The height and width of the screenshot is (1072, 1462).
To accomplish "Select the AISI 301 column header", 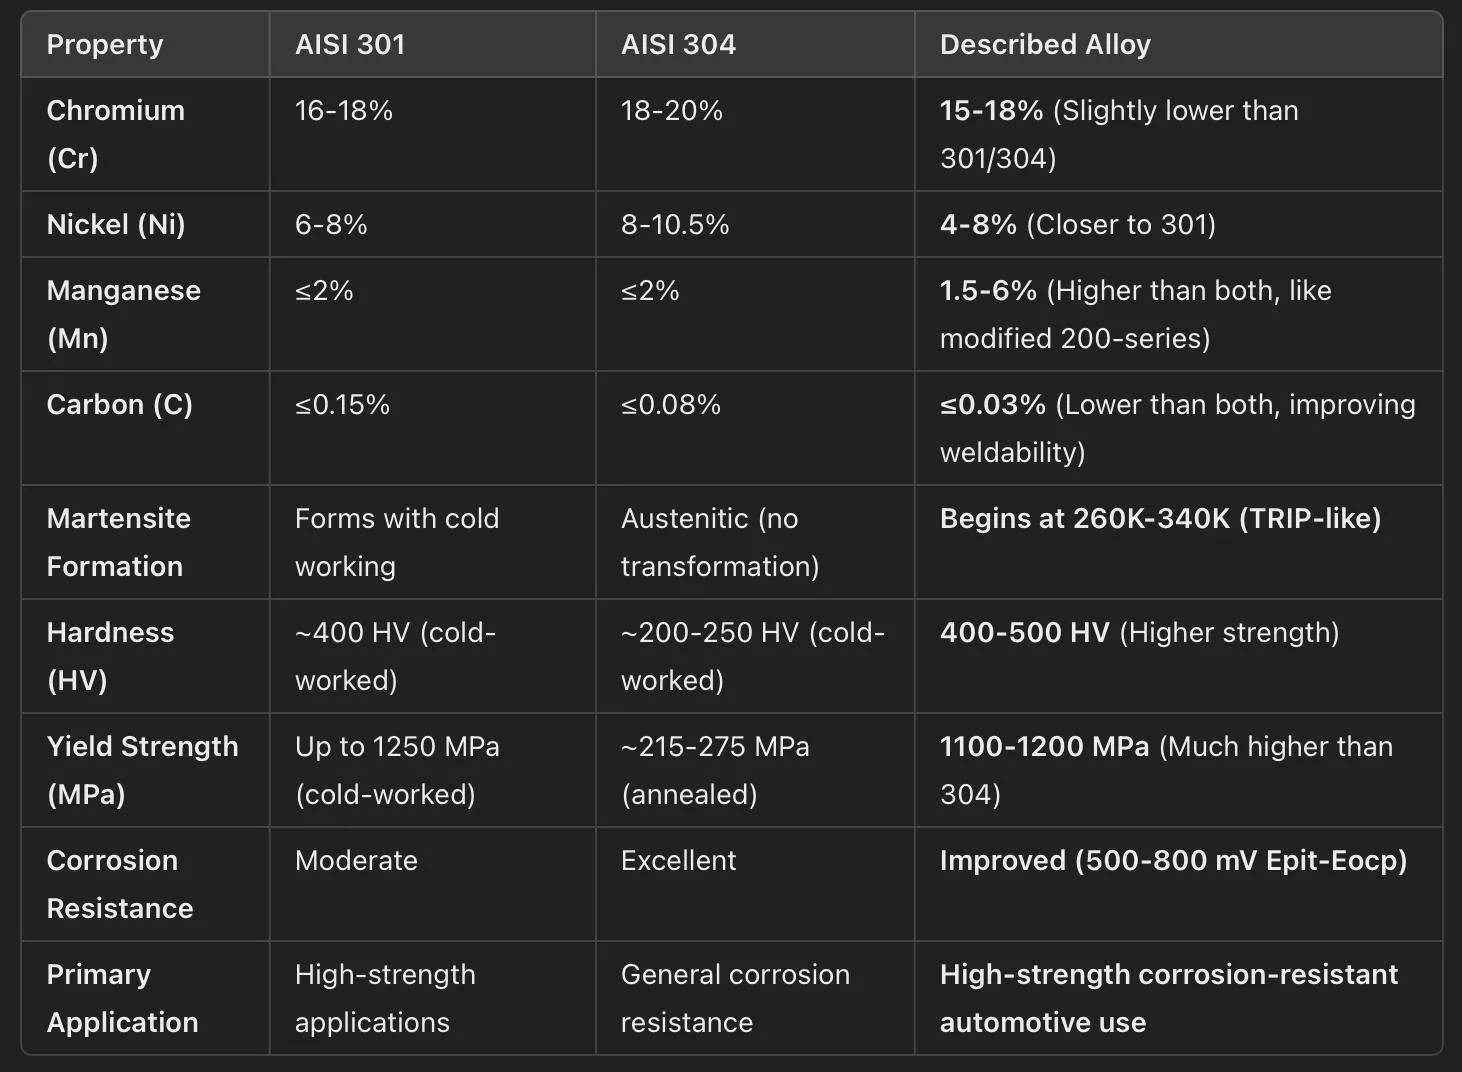I will [x=350, y=45].
